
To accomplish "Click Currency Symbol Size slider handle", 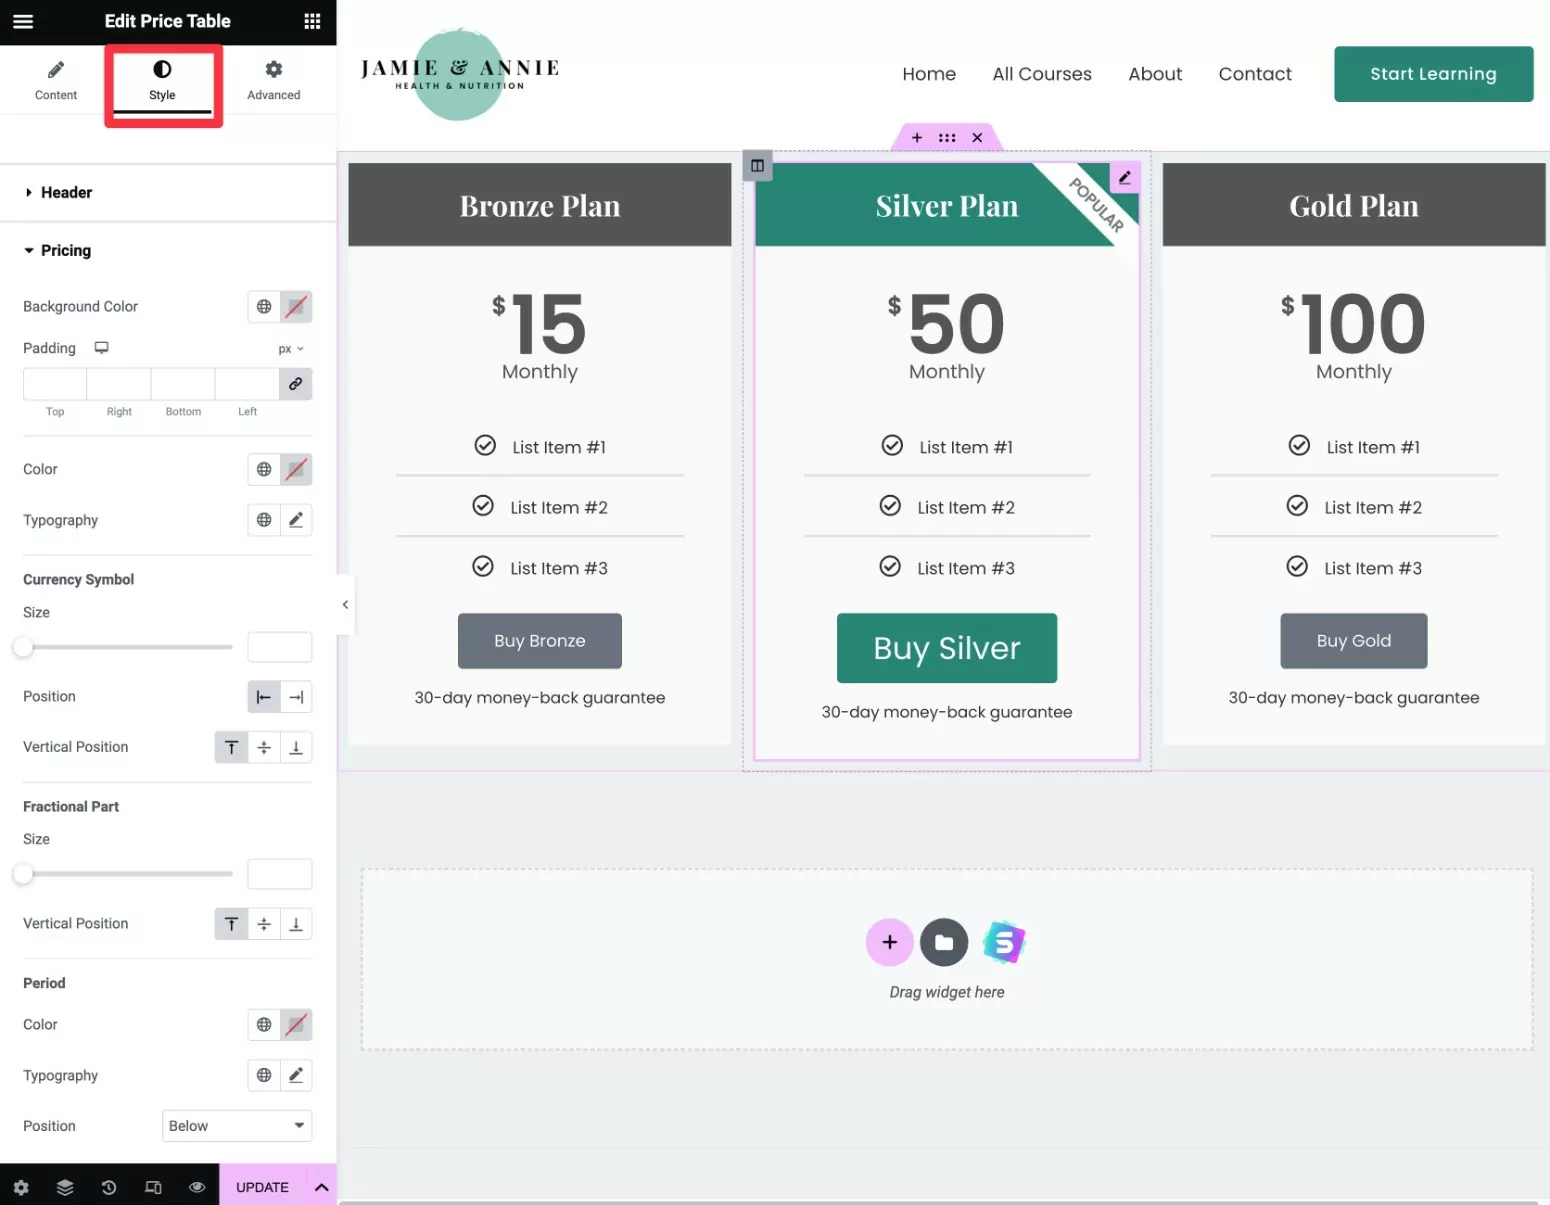I will pos(23,647).
